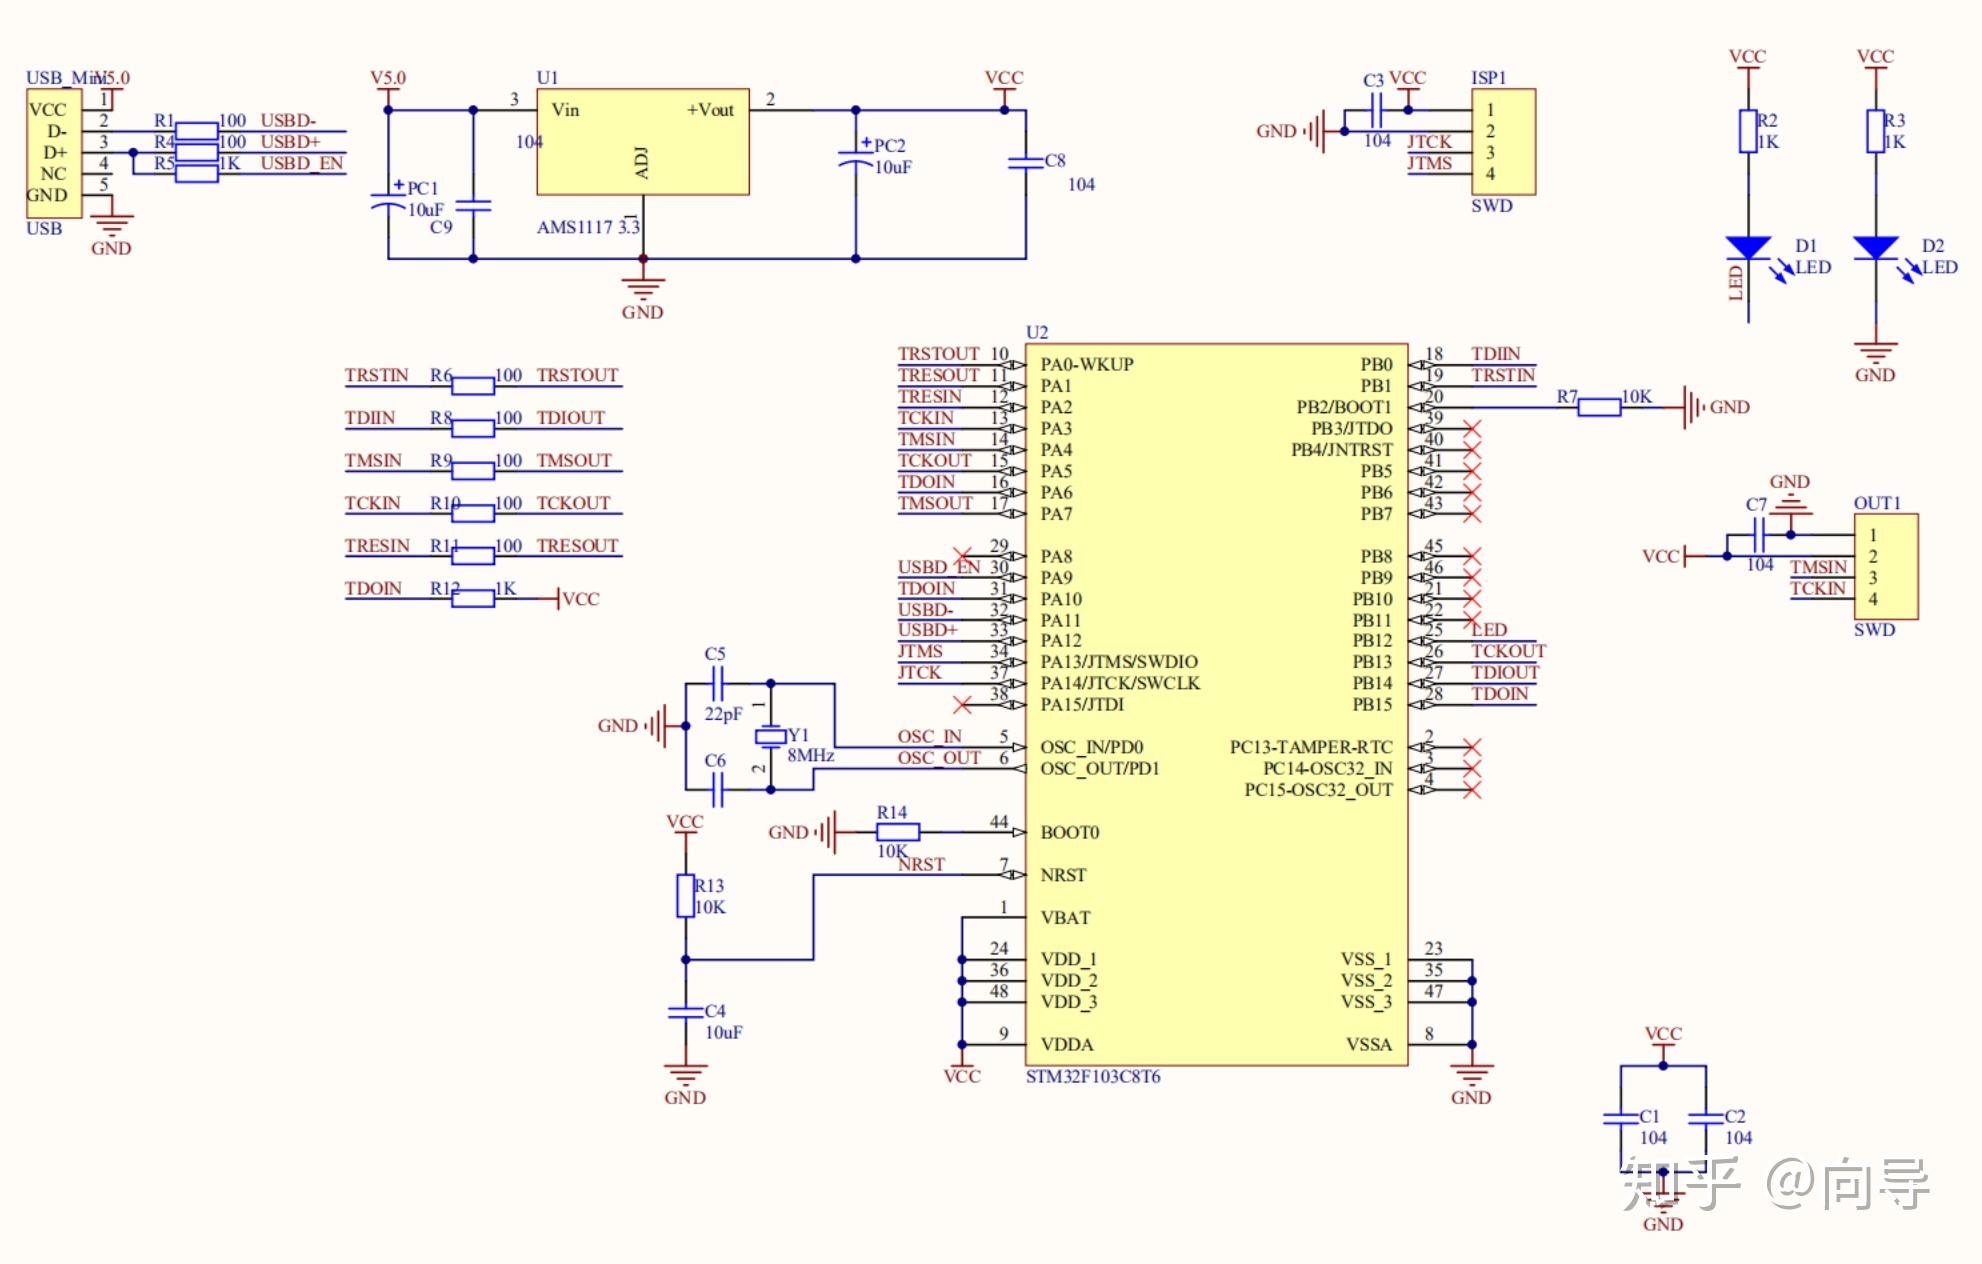This screenshot has height=1264, width=1982.
Task: Click the OUT1 SWD header block
Action: tap(1885, 566)
